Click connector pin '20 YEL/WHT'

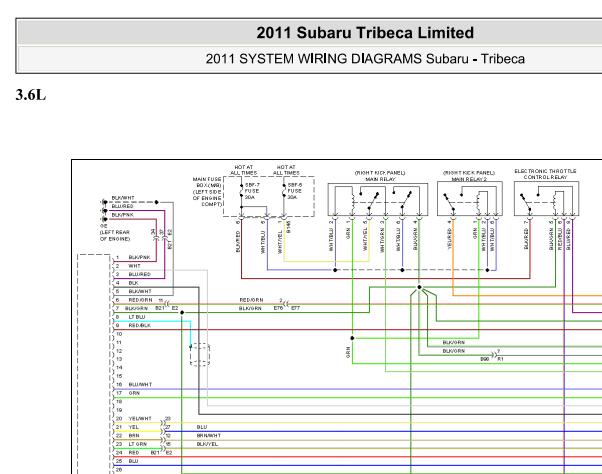click(134, 419)
